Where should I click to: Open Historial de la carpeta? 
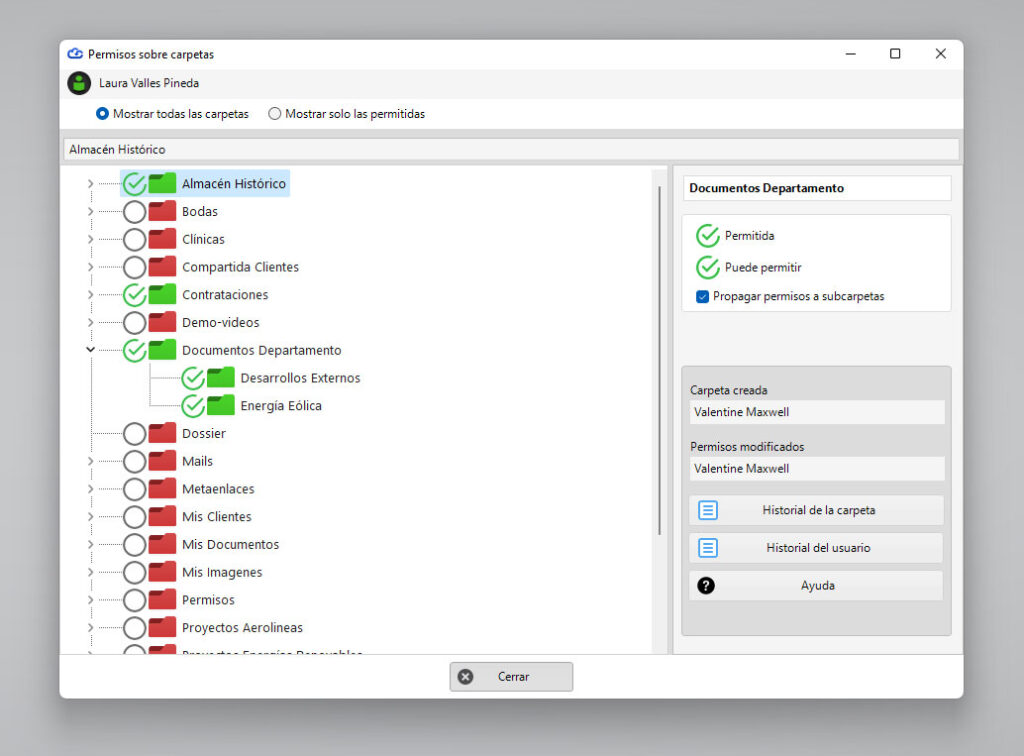click(x=816, y=510)
